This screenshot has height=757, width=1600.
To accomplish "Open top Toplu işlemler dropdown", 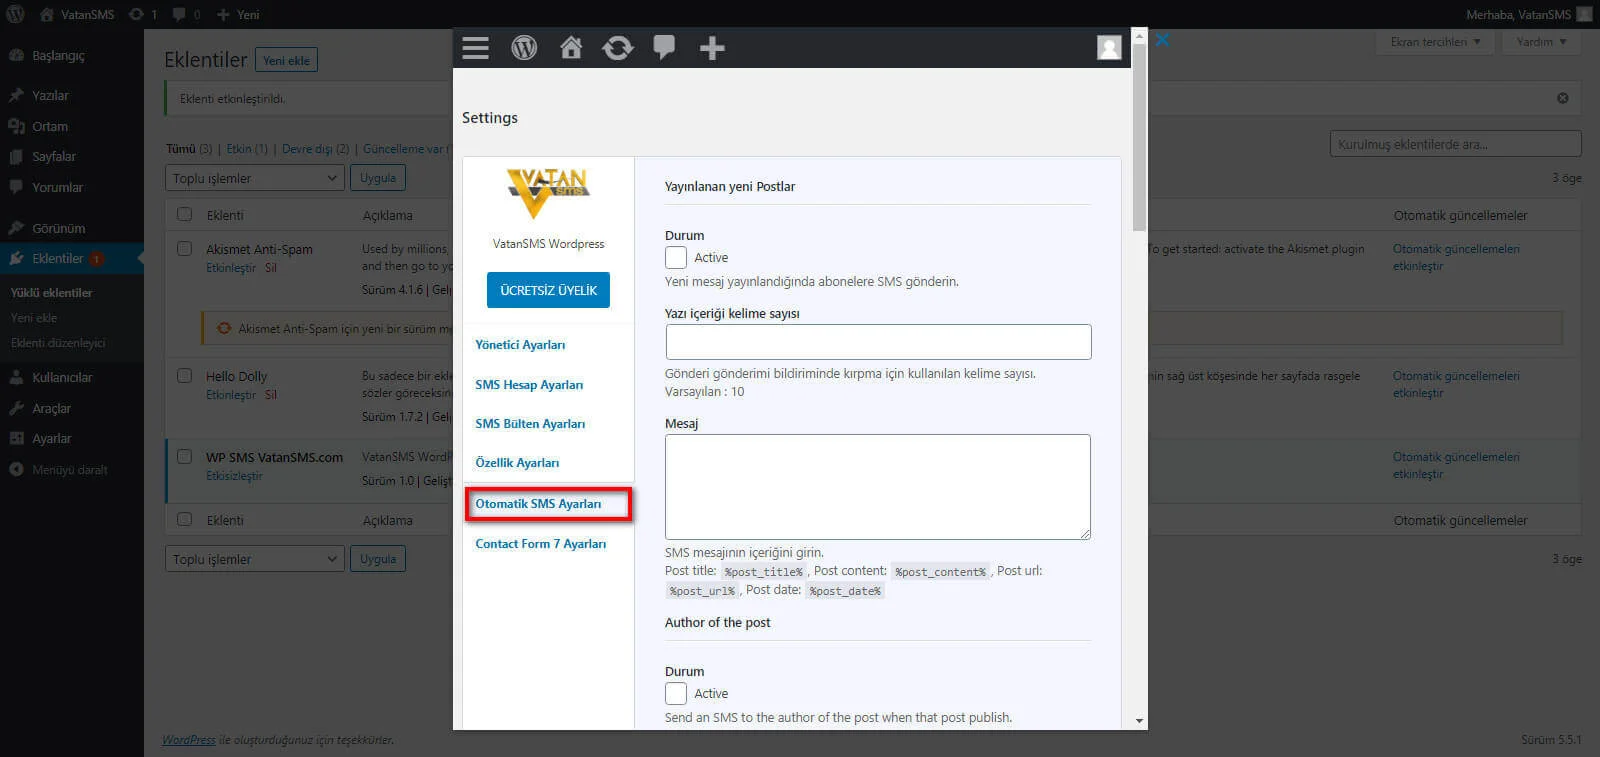I will pyautogui.click(x=255, y=178).
